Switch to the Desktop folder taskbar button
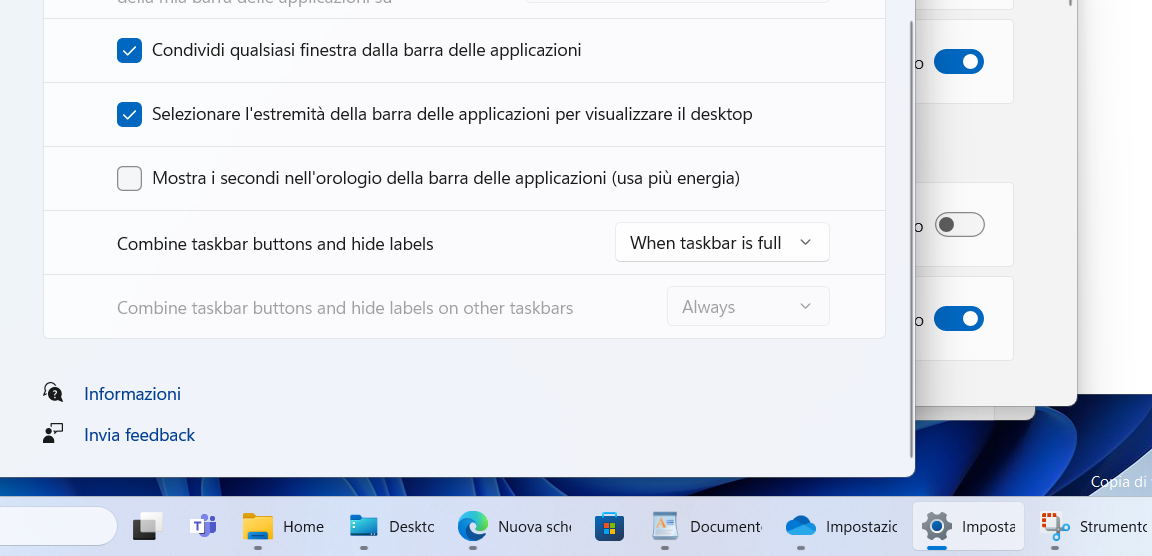This screenshot has height=556, width=1152. click(x=392, y=527)
